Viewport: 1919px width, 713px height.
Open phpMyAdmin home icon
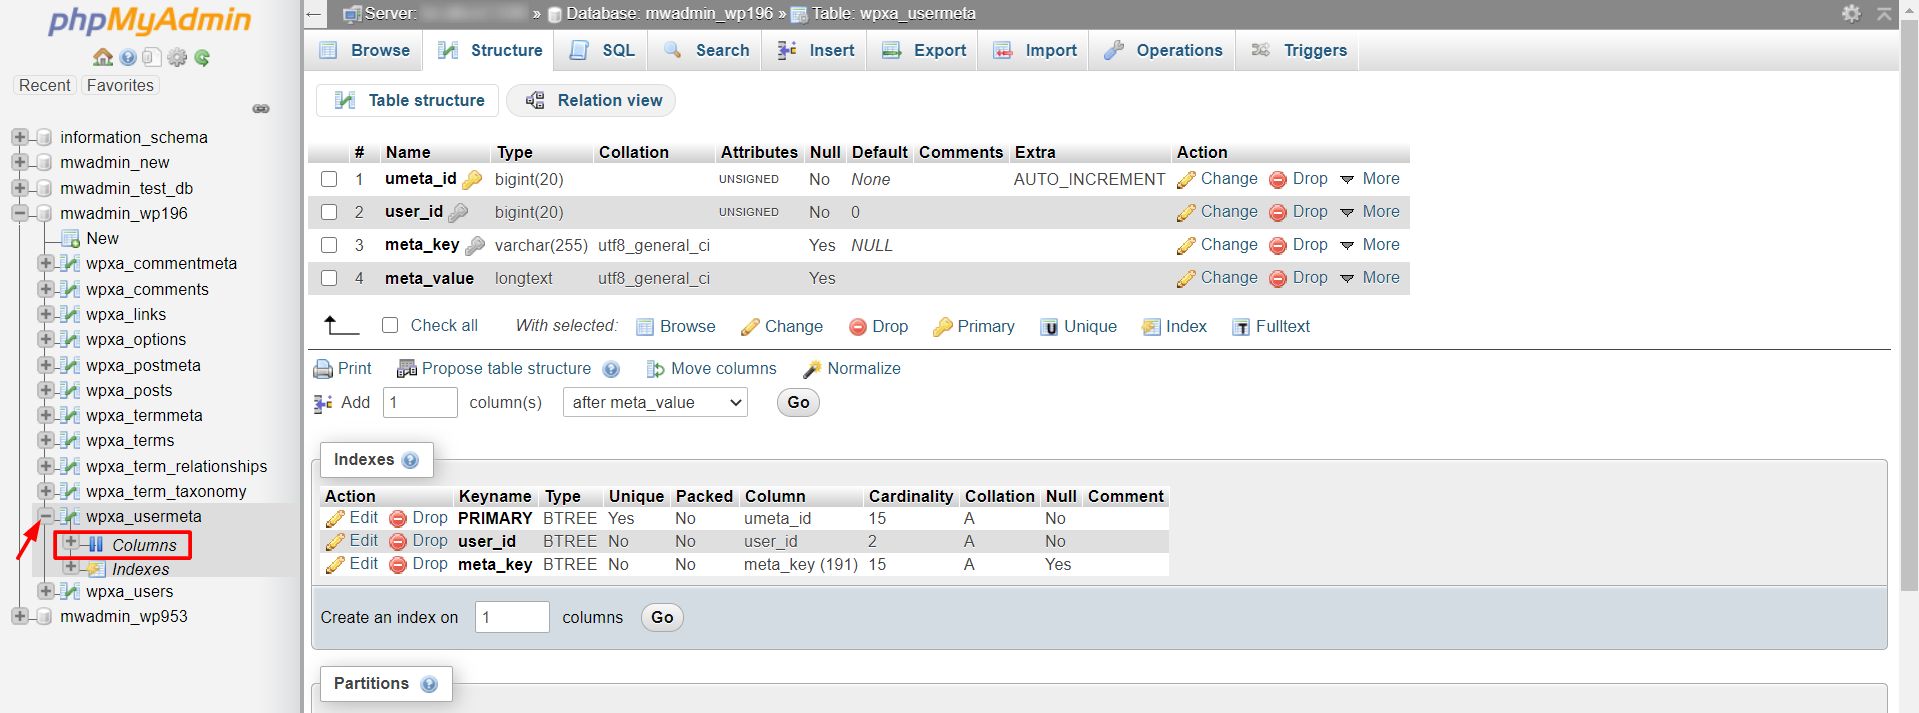point(102,57)
